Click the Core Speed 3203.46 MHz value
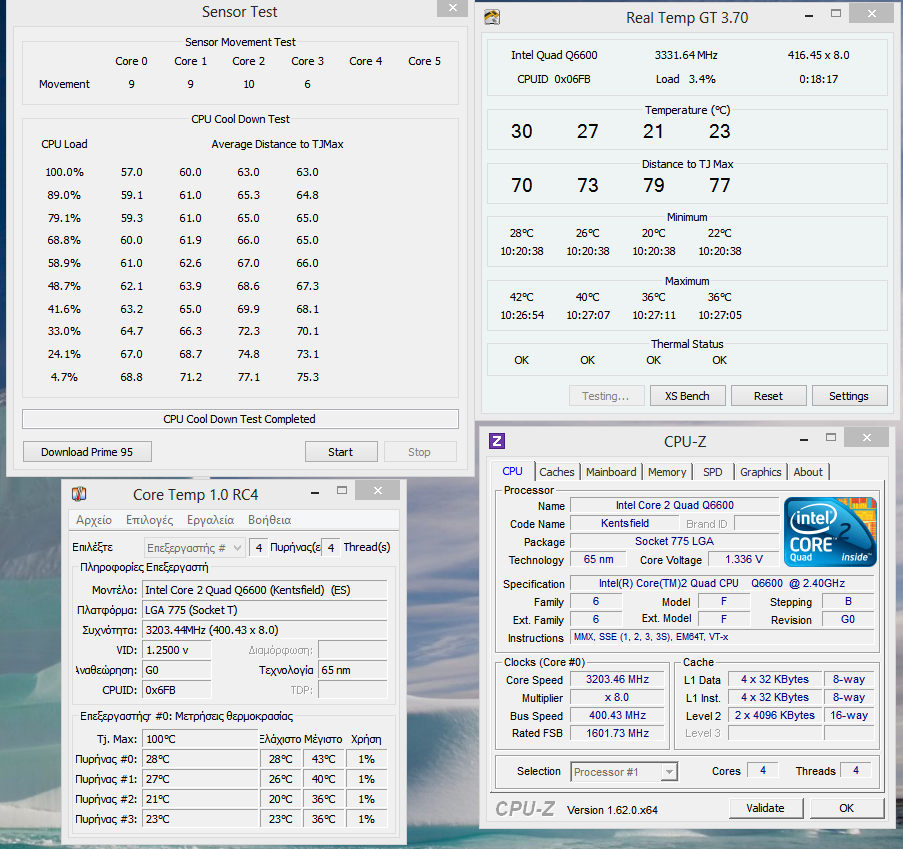 pos(617,680)
